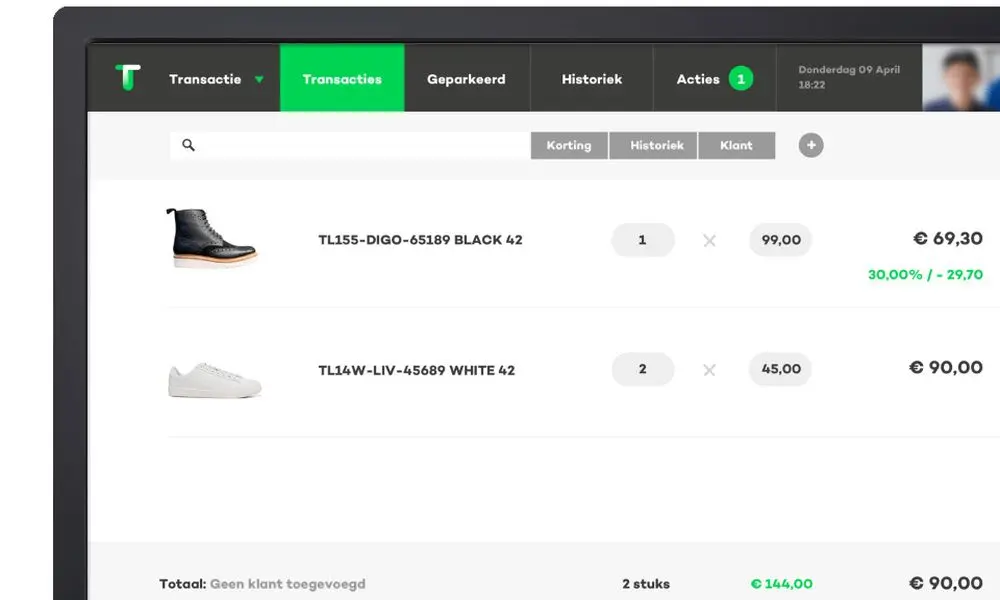Expand the Transactie dropdown arrow

click(259, 80)
